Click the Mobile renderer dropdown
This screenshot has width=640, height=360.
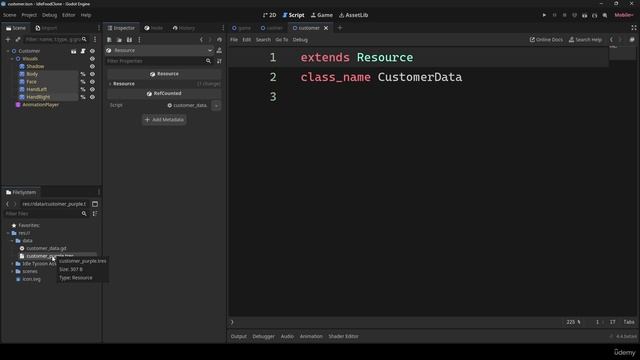624,15
